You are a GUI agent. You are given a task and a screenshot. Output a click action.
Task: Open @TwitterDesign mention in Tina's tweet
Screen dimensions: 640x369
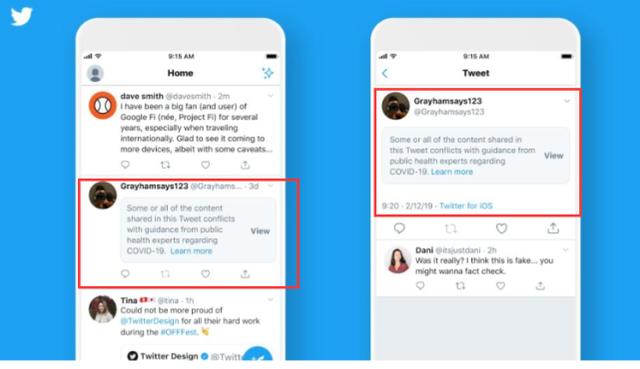point(149,321)
